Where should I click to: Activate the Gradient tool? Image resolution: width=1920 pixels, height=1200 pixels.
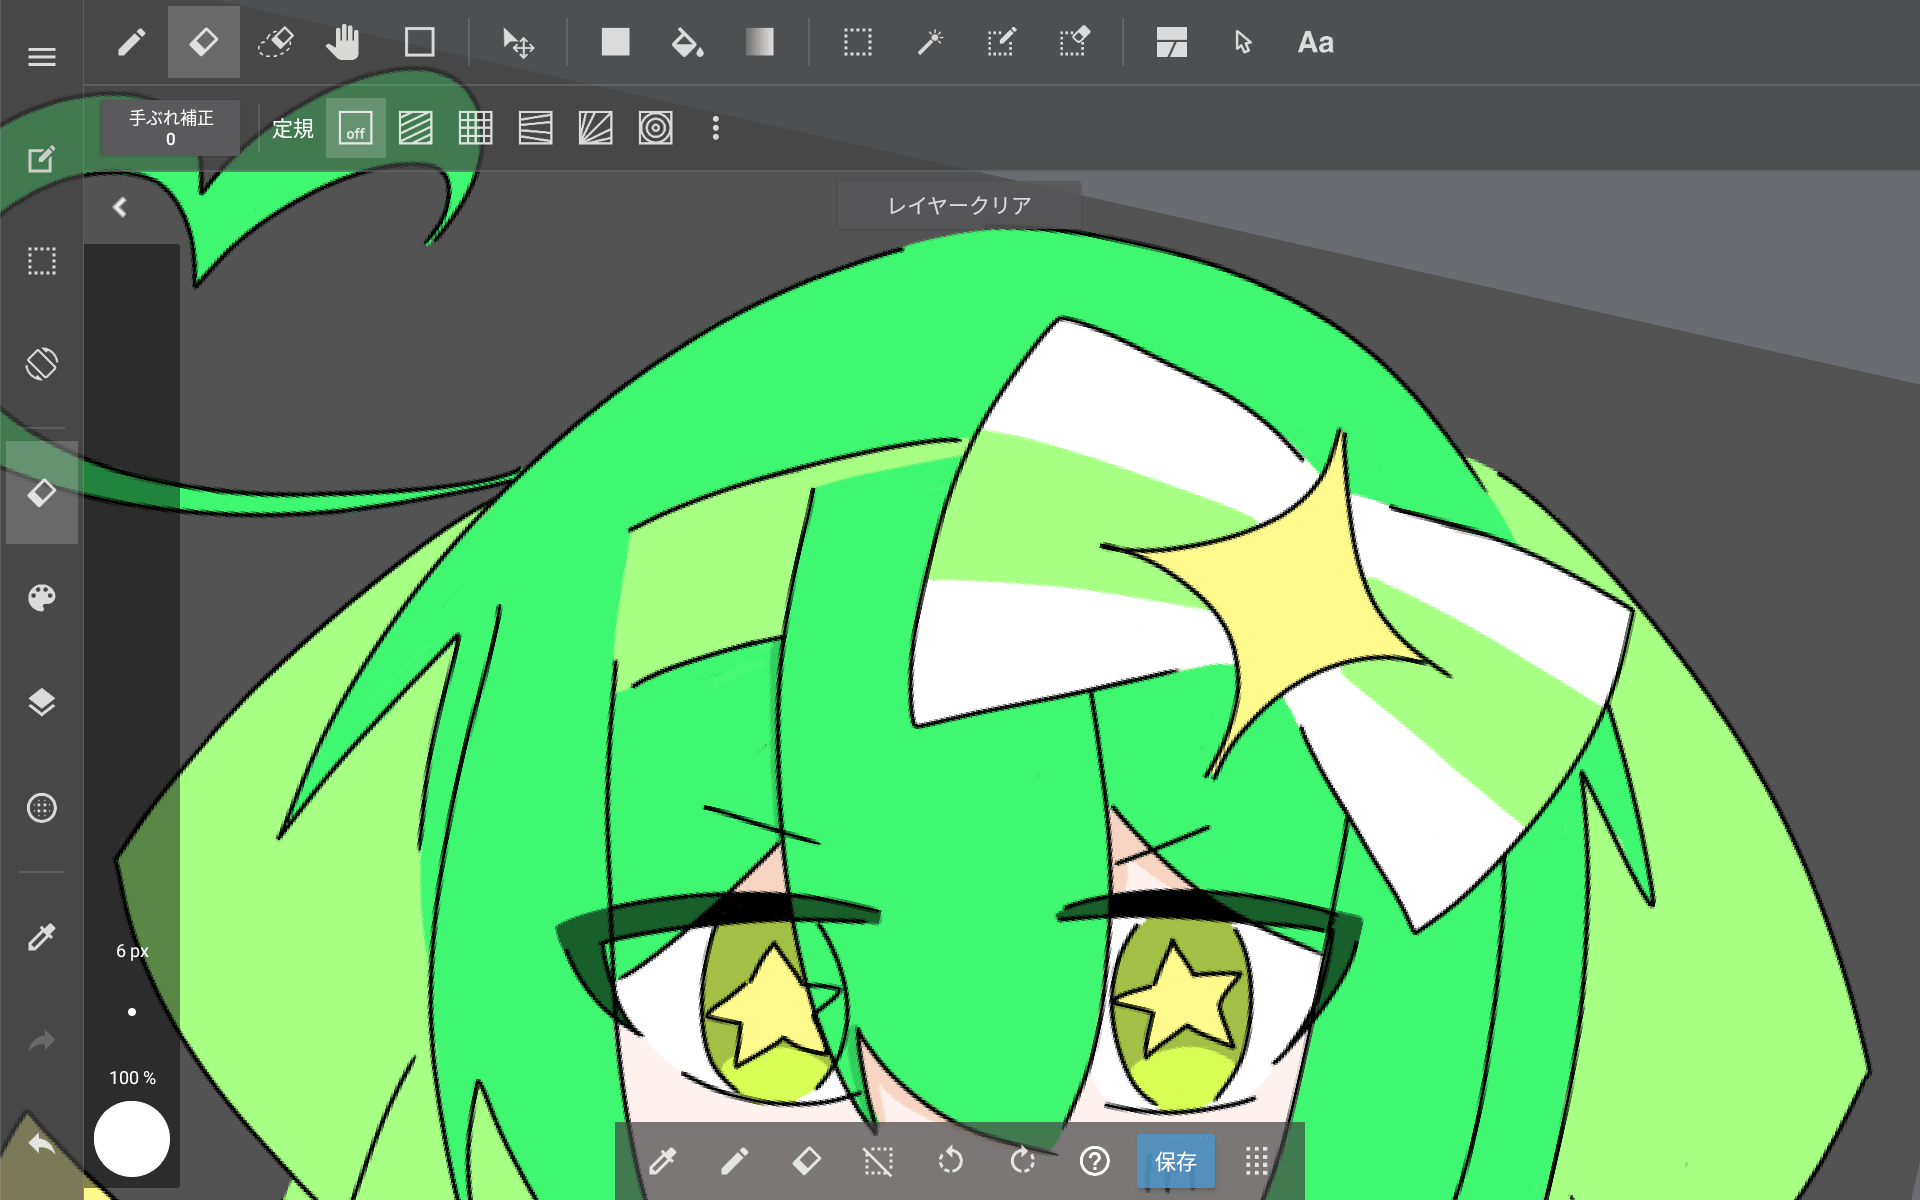pyautogui.click(x=759, y=43)
